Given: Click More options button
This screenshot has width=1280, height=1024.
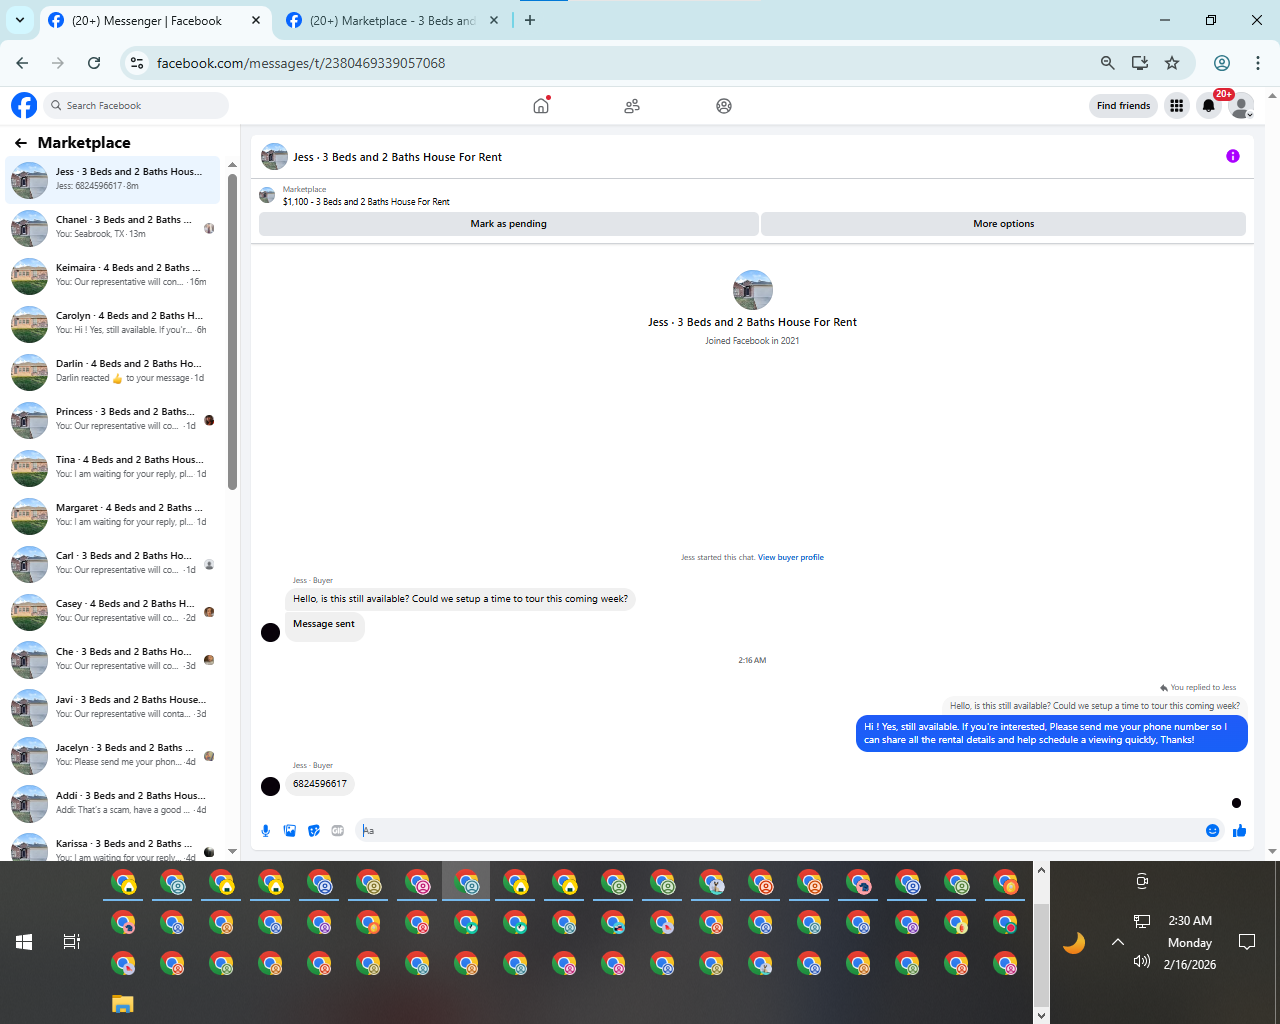Looking at the screenshot, I should tap(1004, 224).
